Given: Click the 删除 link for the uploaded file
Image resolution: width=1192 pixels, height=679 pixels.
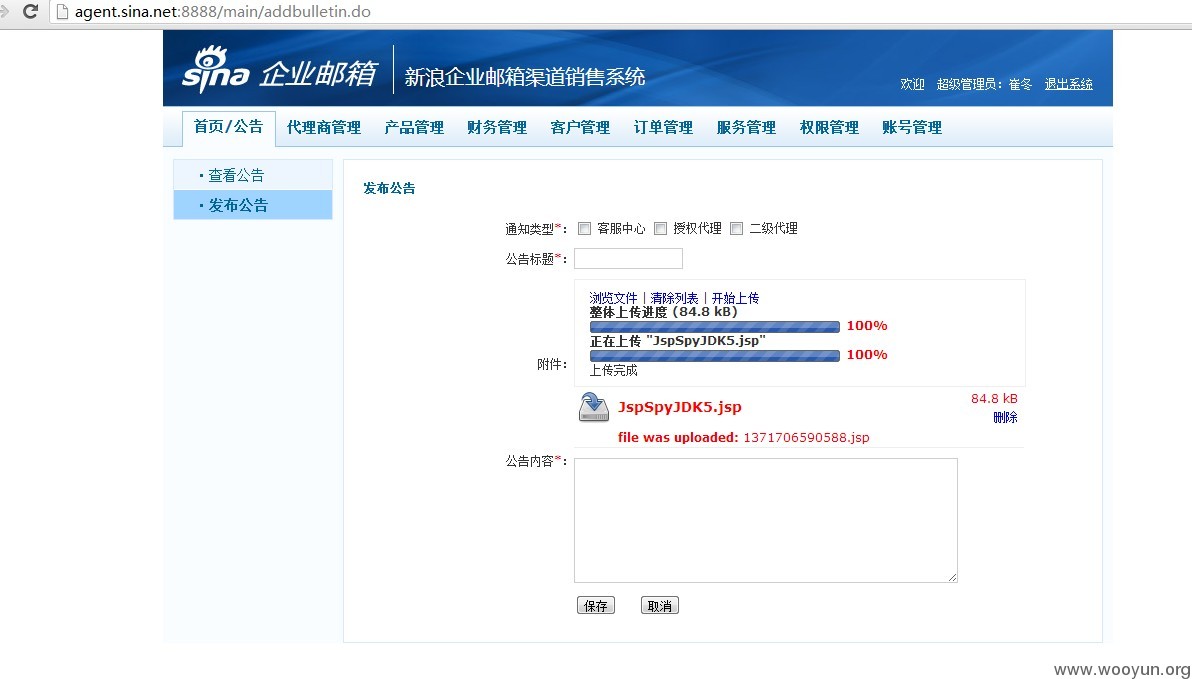Looking at the screenshot, I should (1005, 417).
